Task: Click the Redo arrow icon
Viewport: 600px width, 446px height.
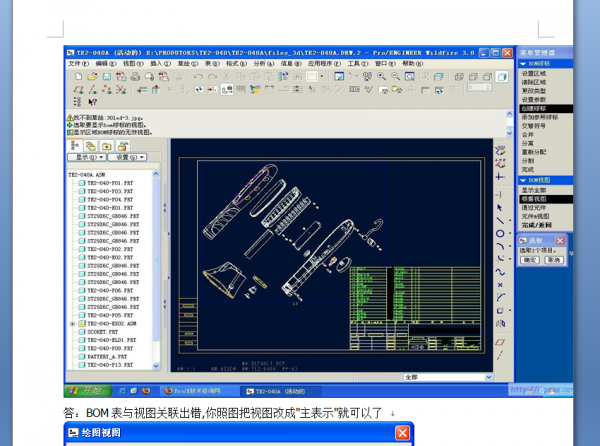Action: 212,77
